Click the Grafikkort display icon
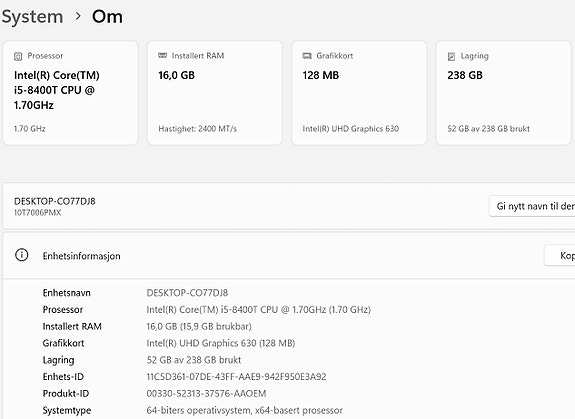 [307, 56]
